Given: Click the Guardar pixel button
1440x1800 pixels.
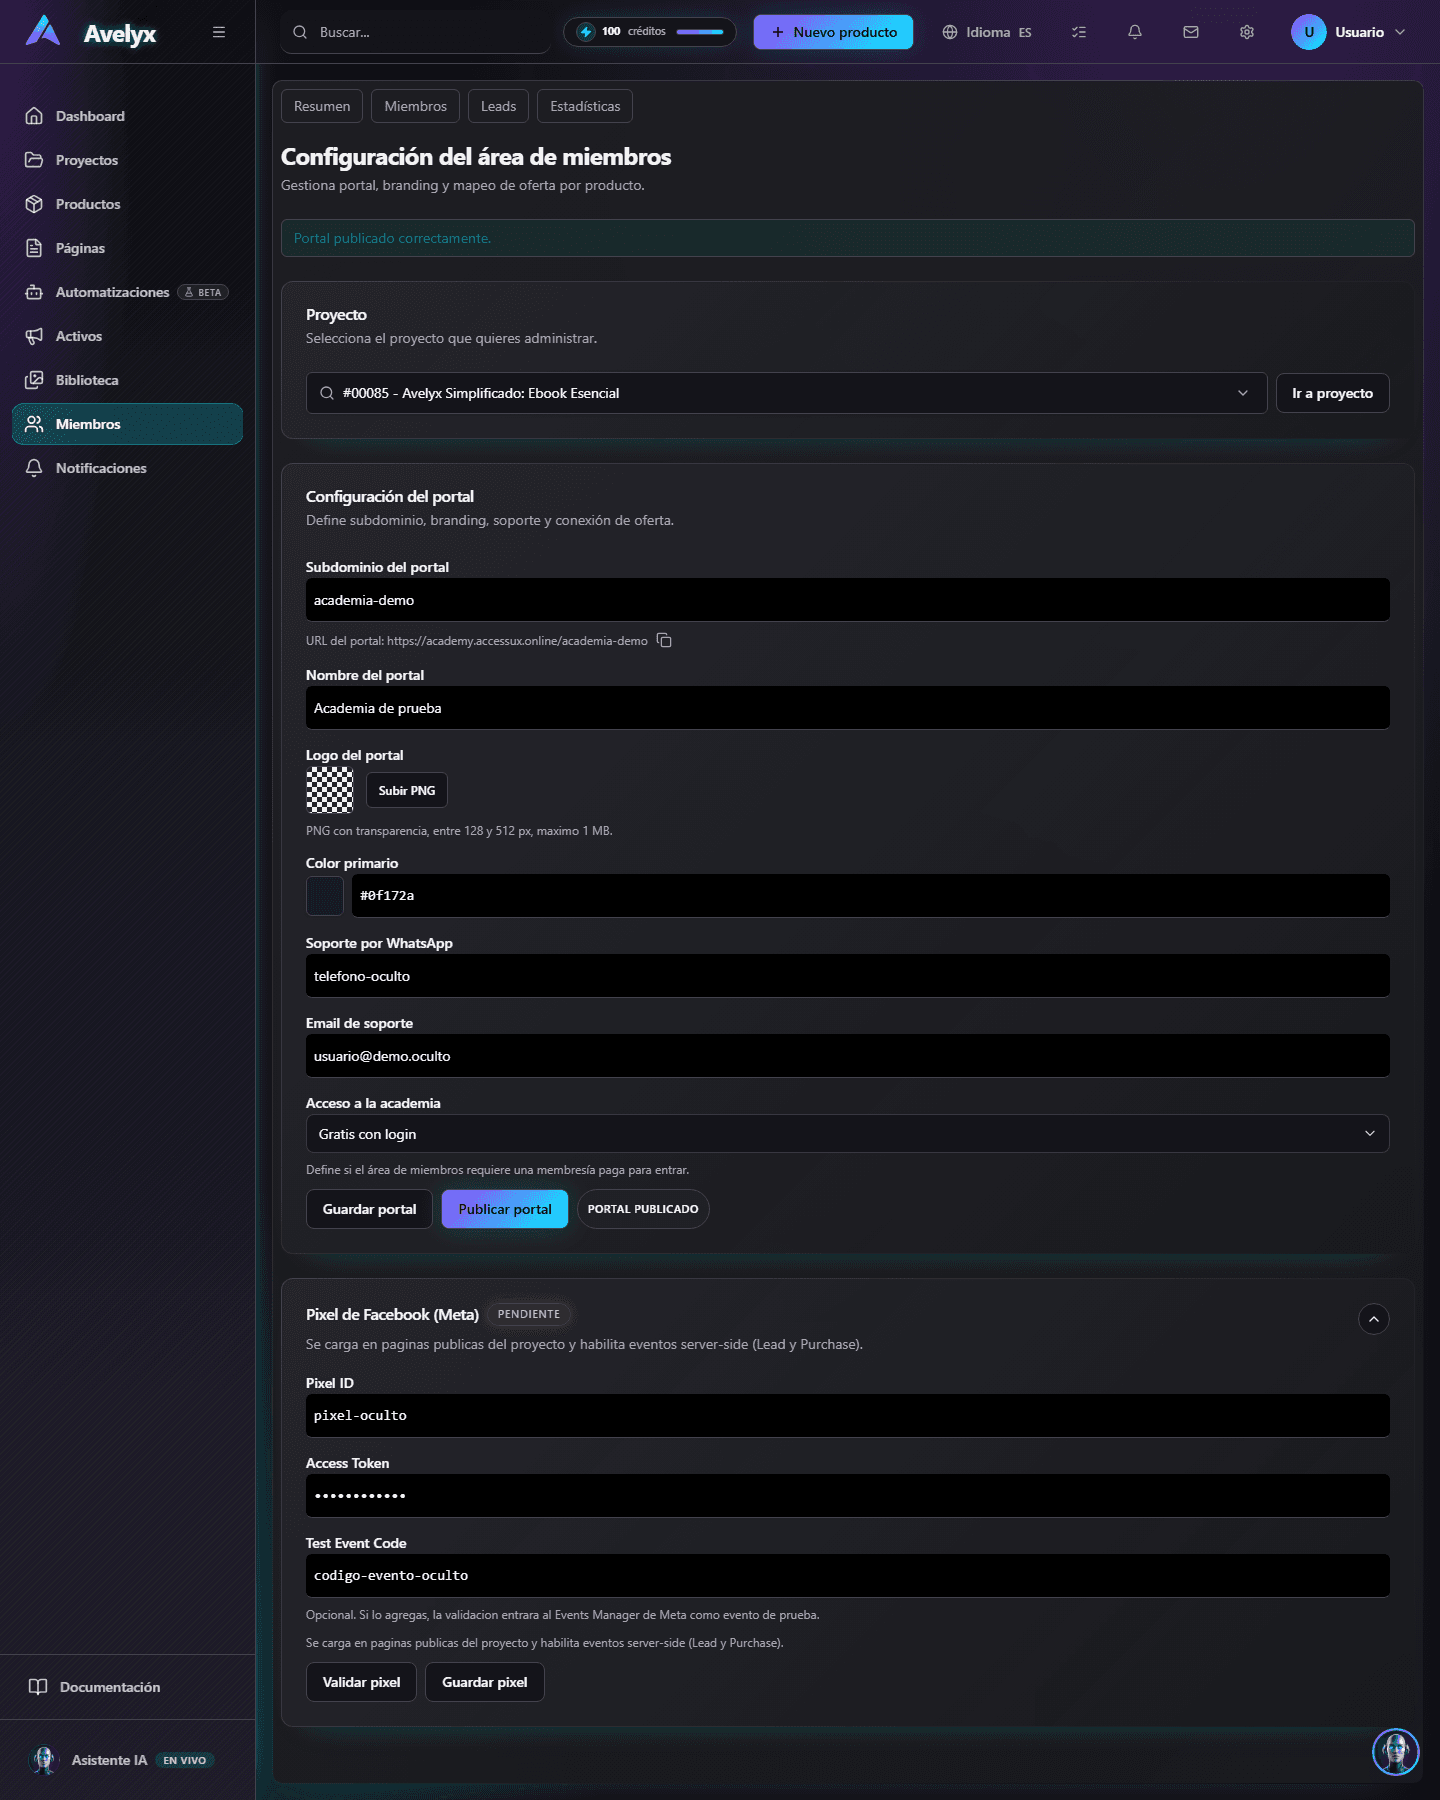Looking at the screenshot, I should [485, 1682].
